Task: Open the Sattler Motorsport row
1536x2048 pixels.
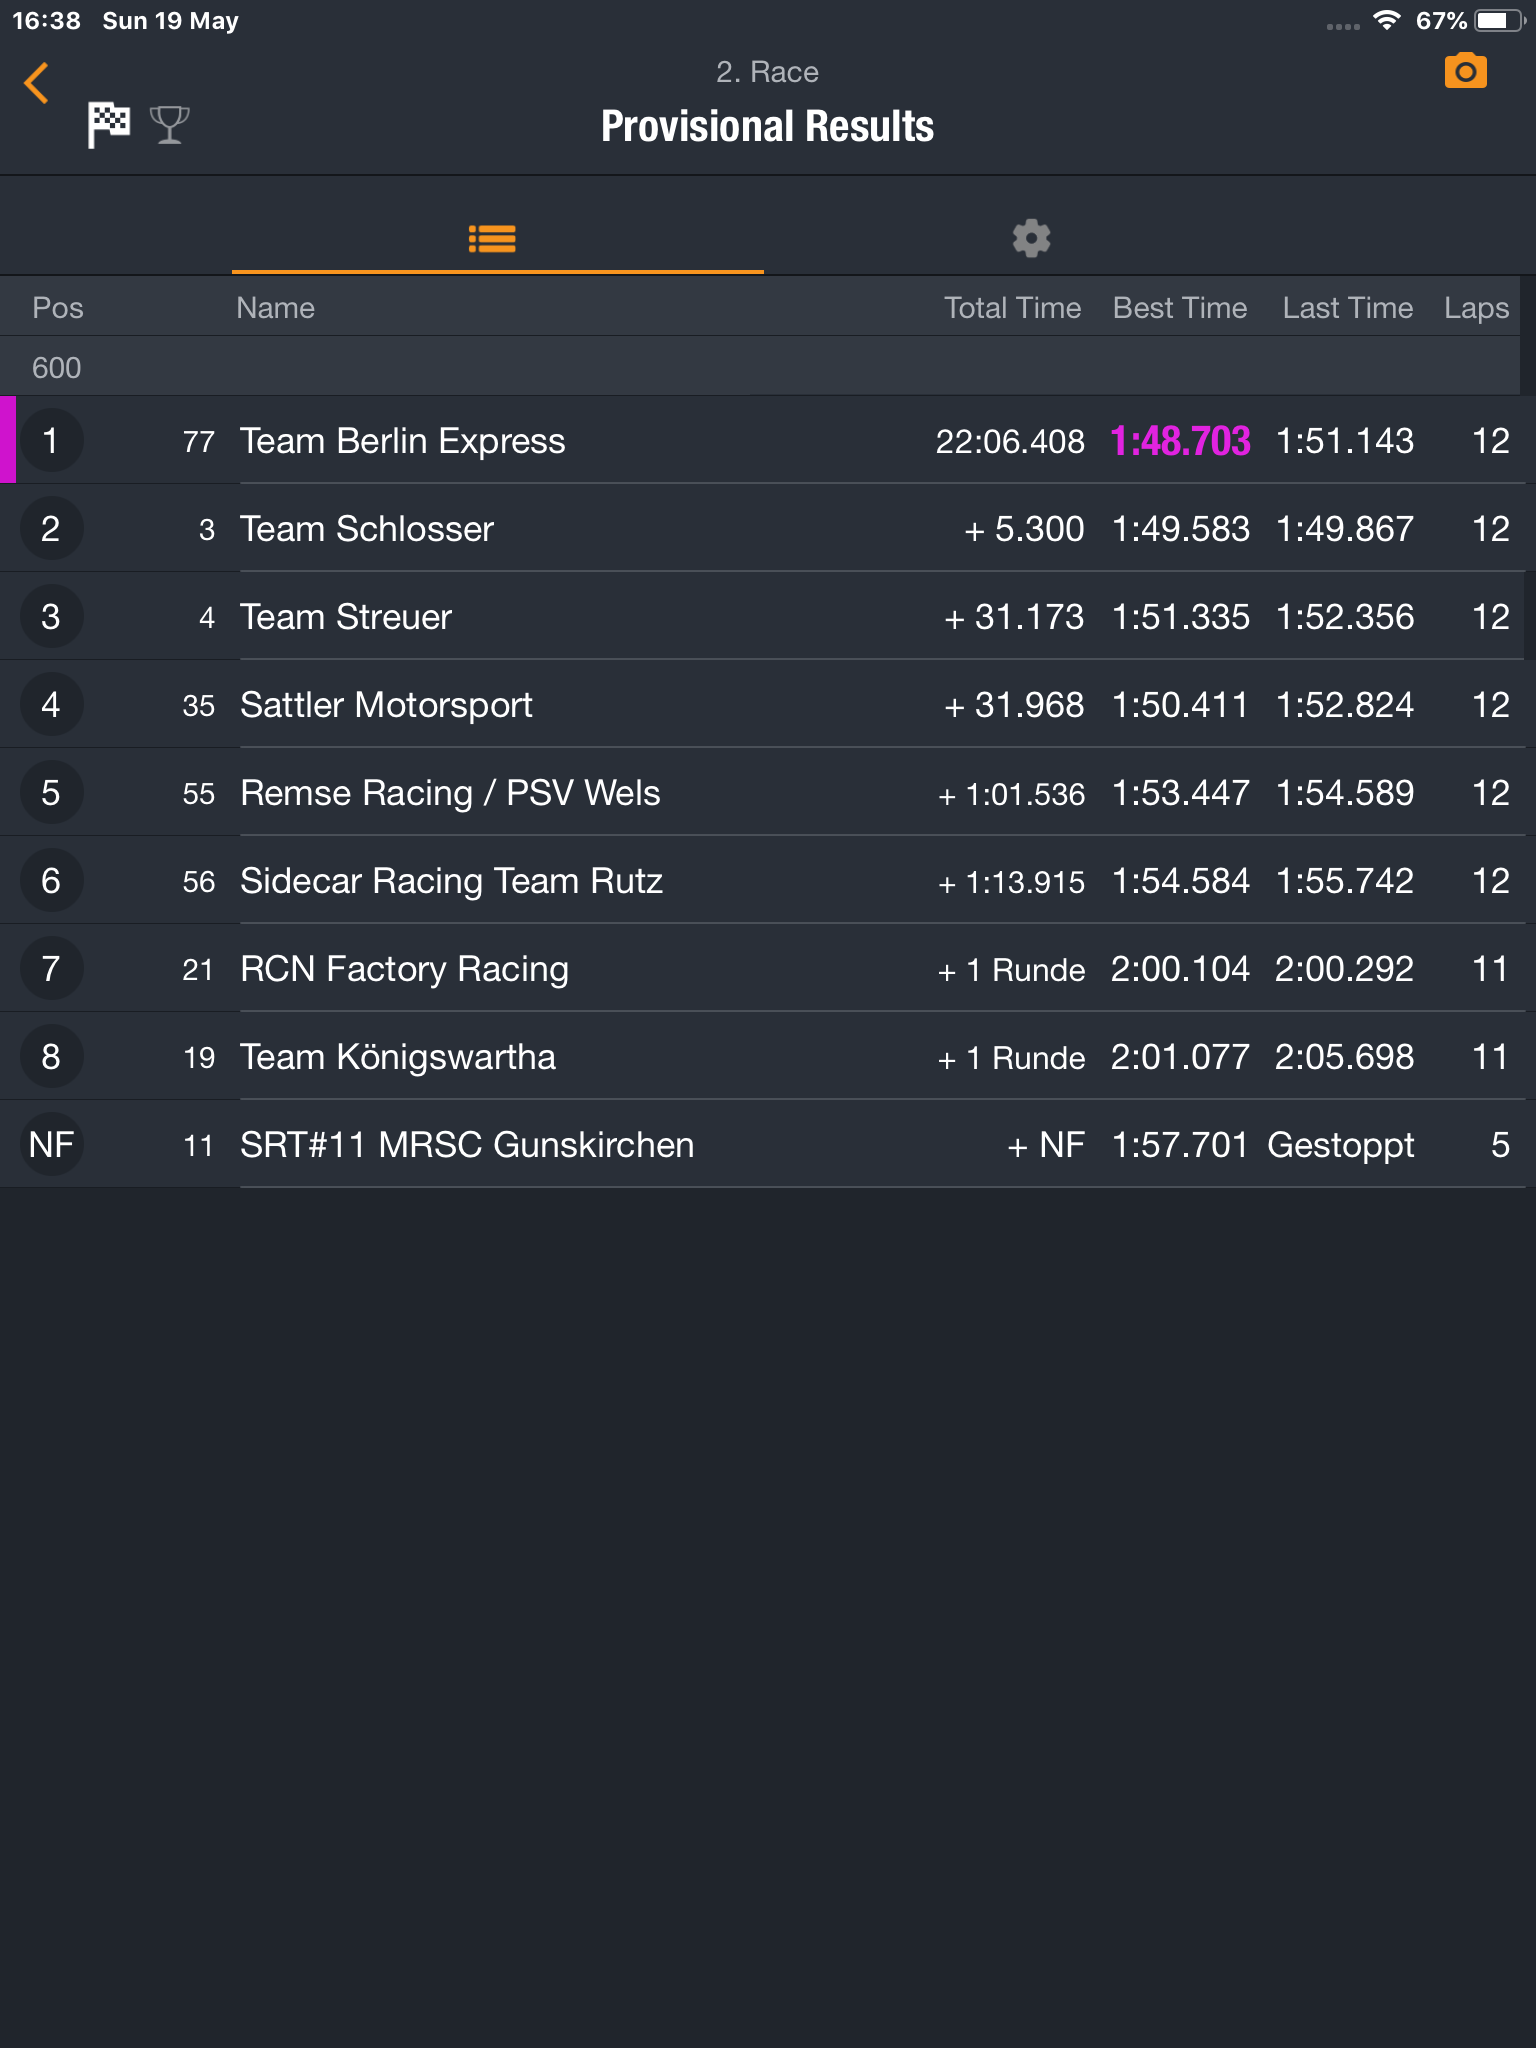Action: [x=768, y=704]
